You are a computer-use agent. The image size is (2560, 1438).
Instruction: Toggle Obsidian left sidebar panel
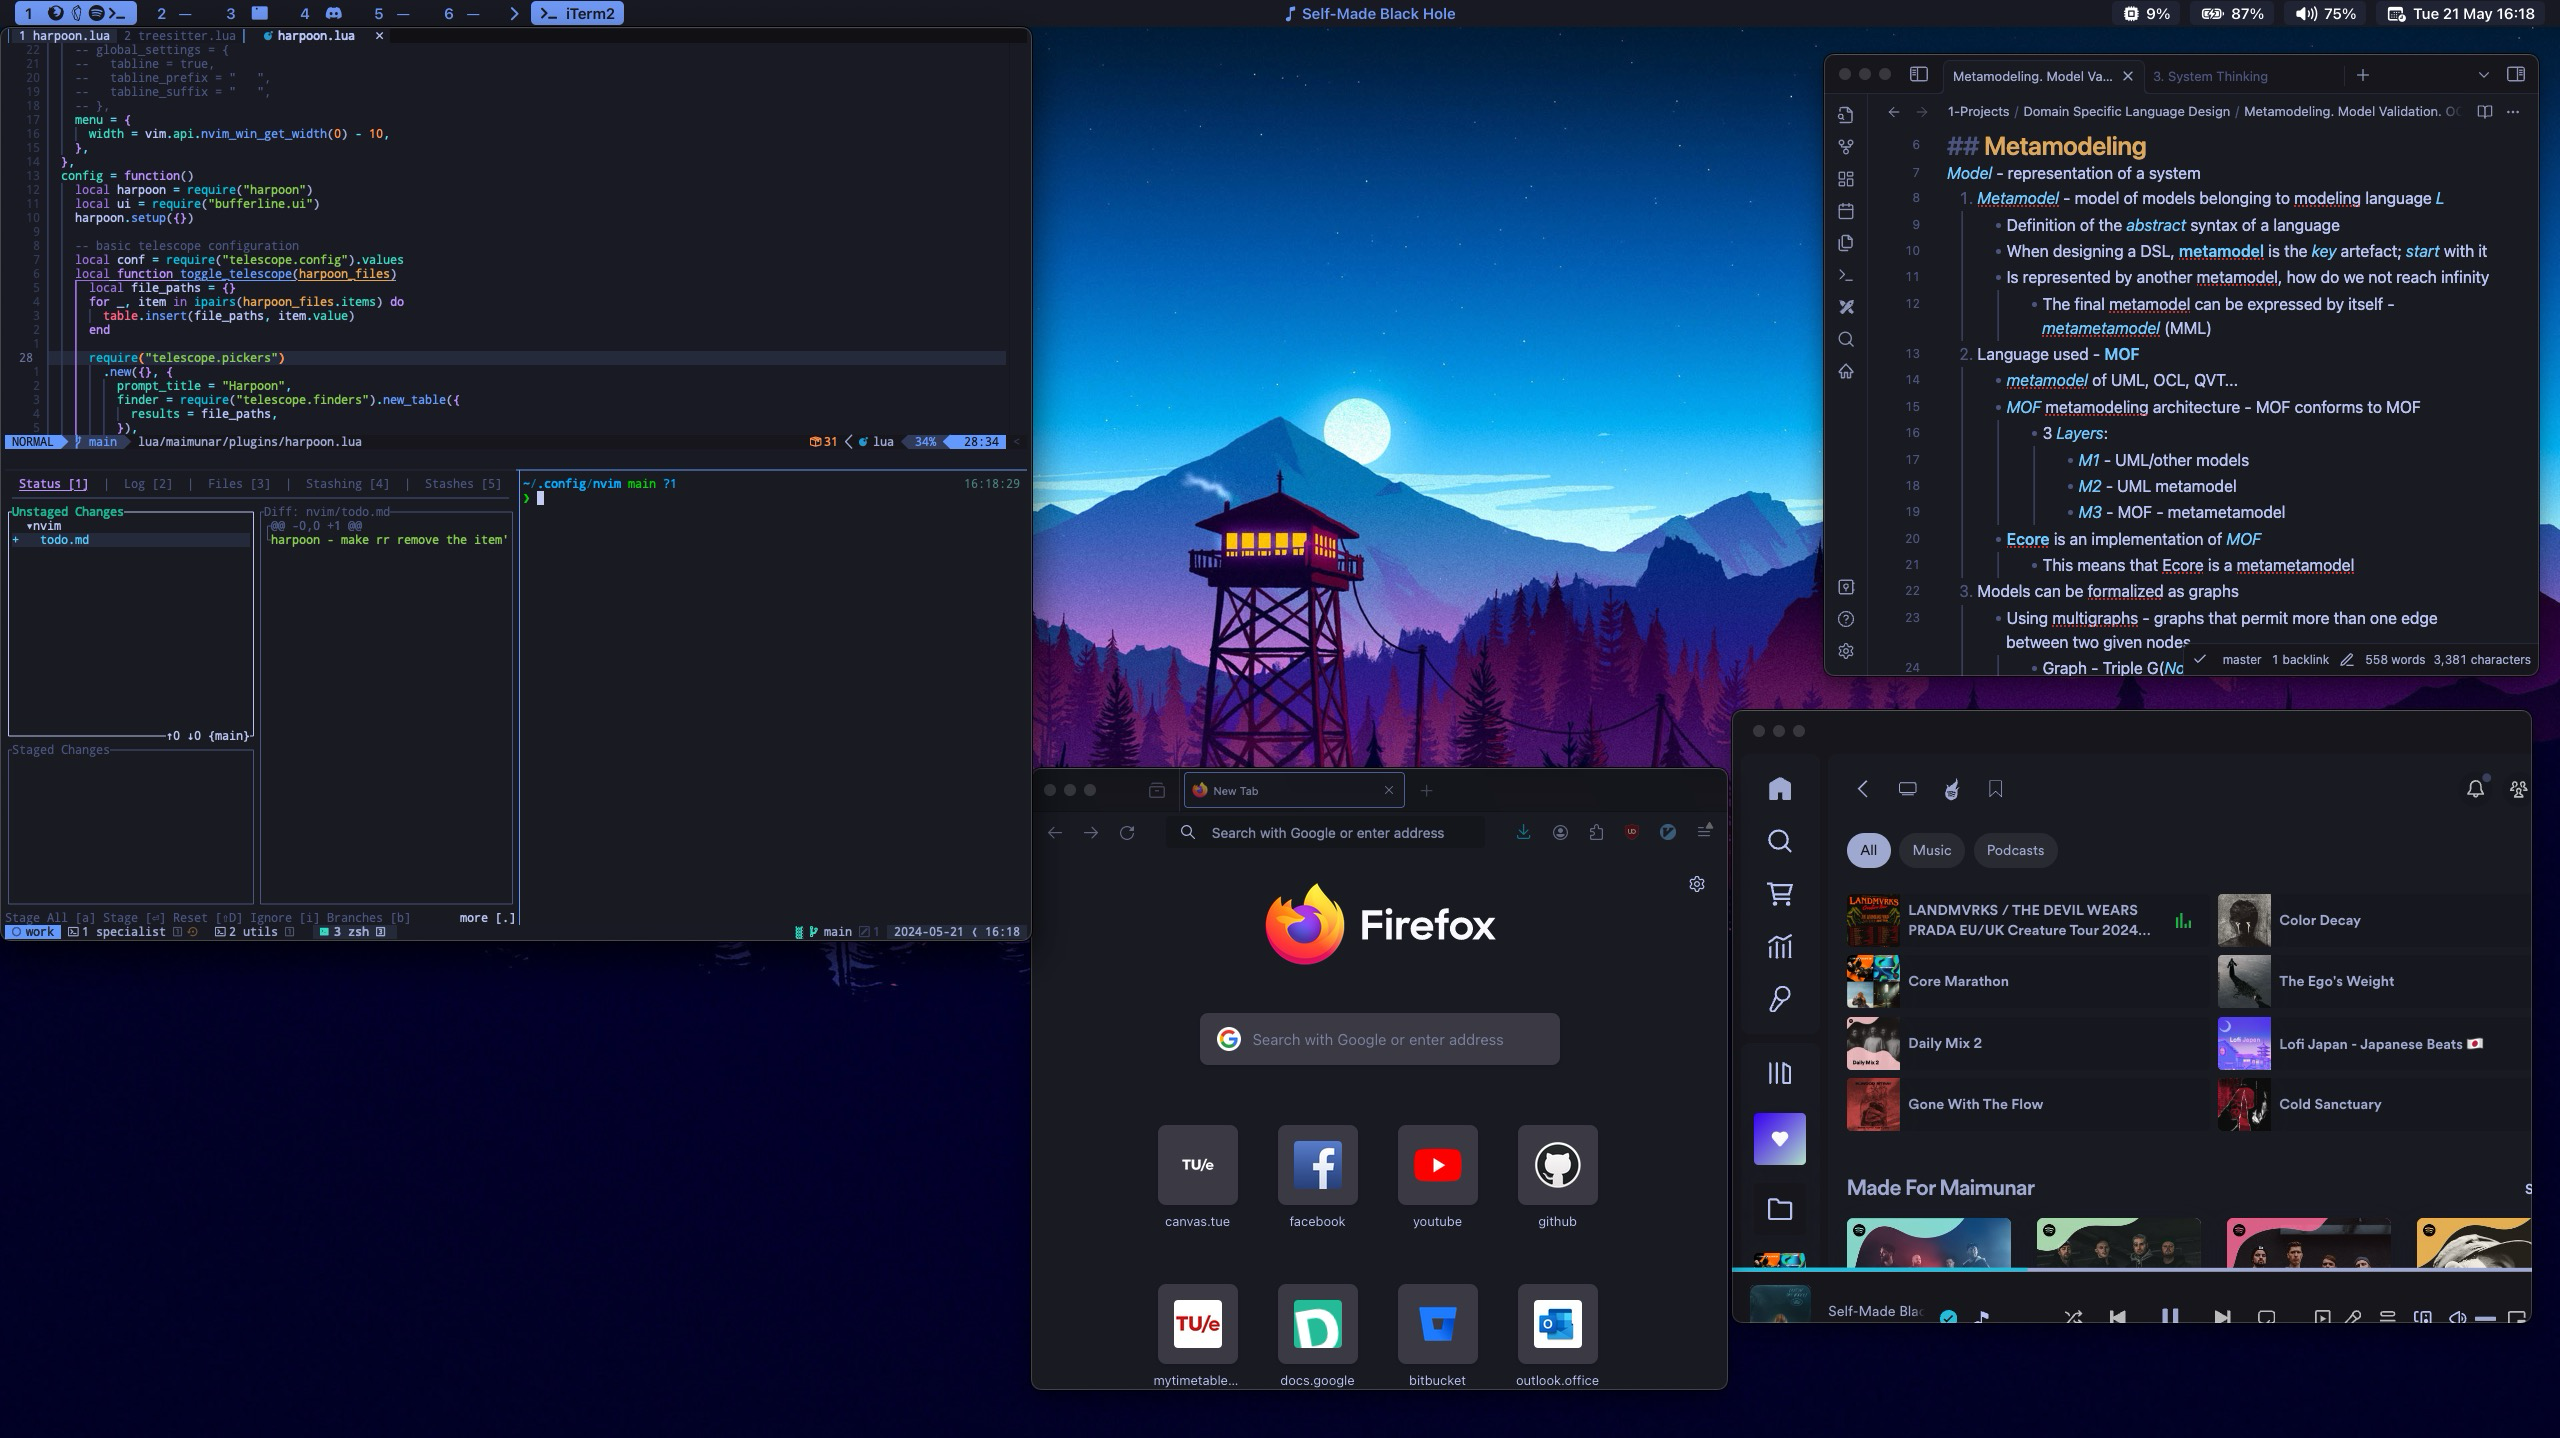[x=1918, y=75]
